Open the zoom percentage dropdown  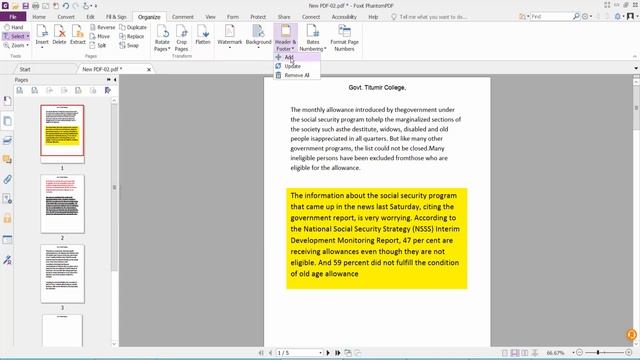click(573, 353)
